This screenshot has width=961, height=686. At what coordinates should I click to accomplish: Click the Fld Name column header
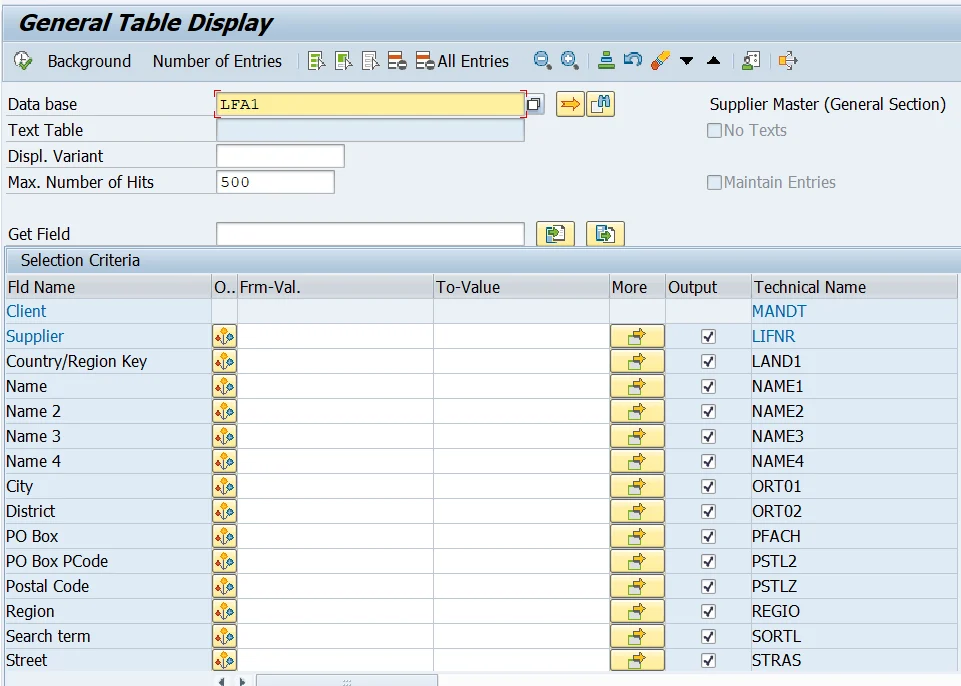[x=108, y=287]
